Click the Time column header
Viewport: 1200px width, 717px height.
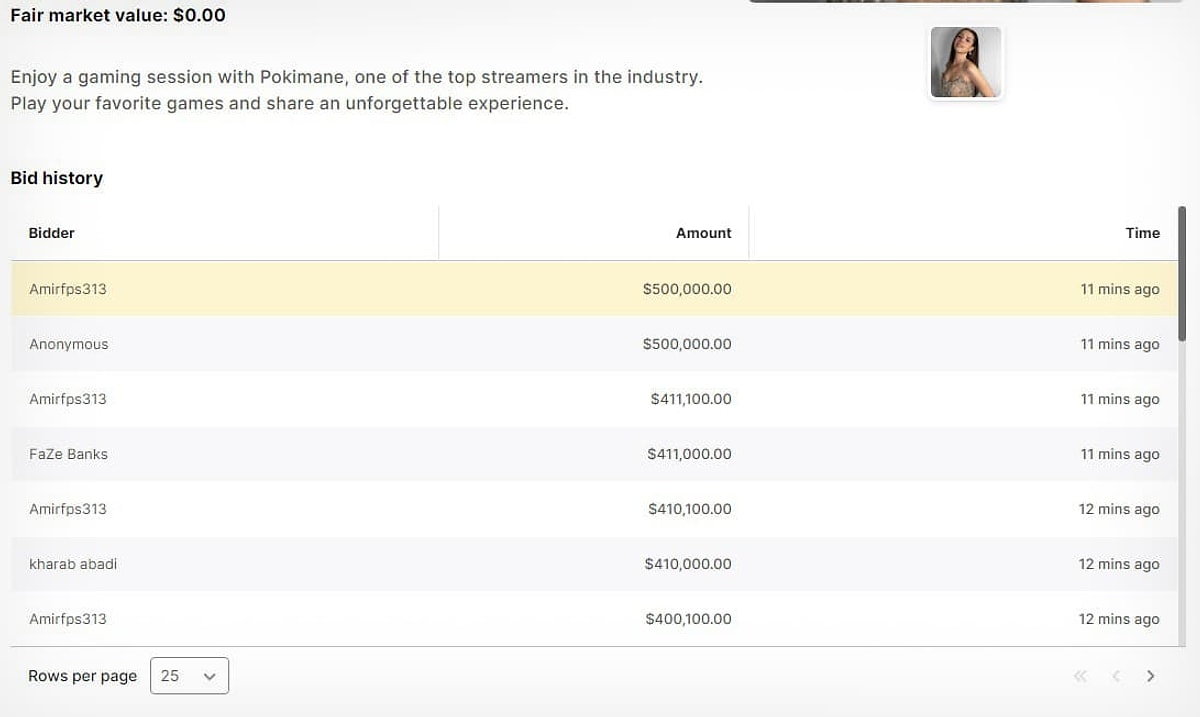point(1143,233)
